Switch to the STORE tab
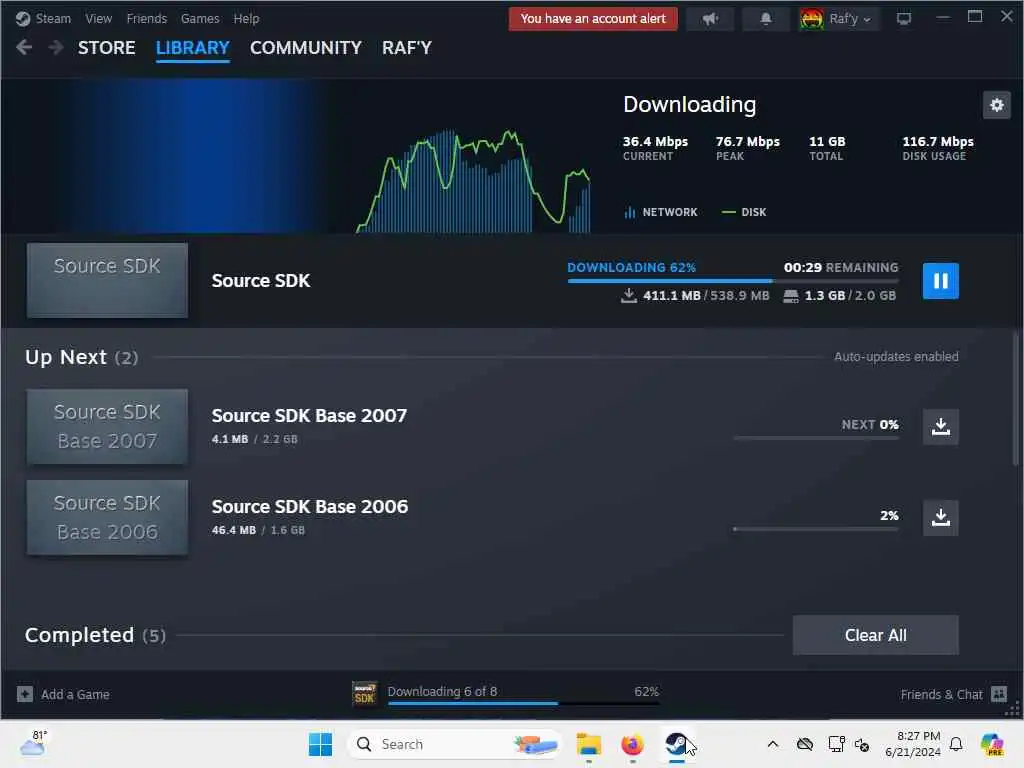1024x768 pixels. [106, 48]
